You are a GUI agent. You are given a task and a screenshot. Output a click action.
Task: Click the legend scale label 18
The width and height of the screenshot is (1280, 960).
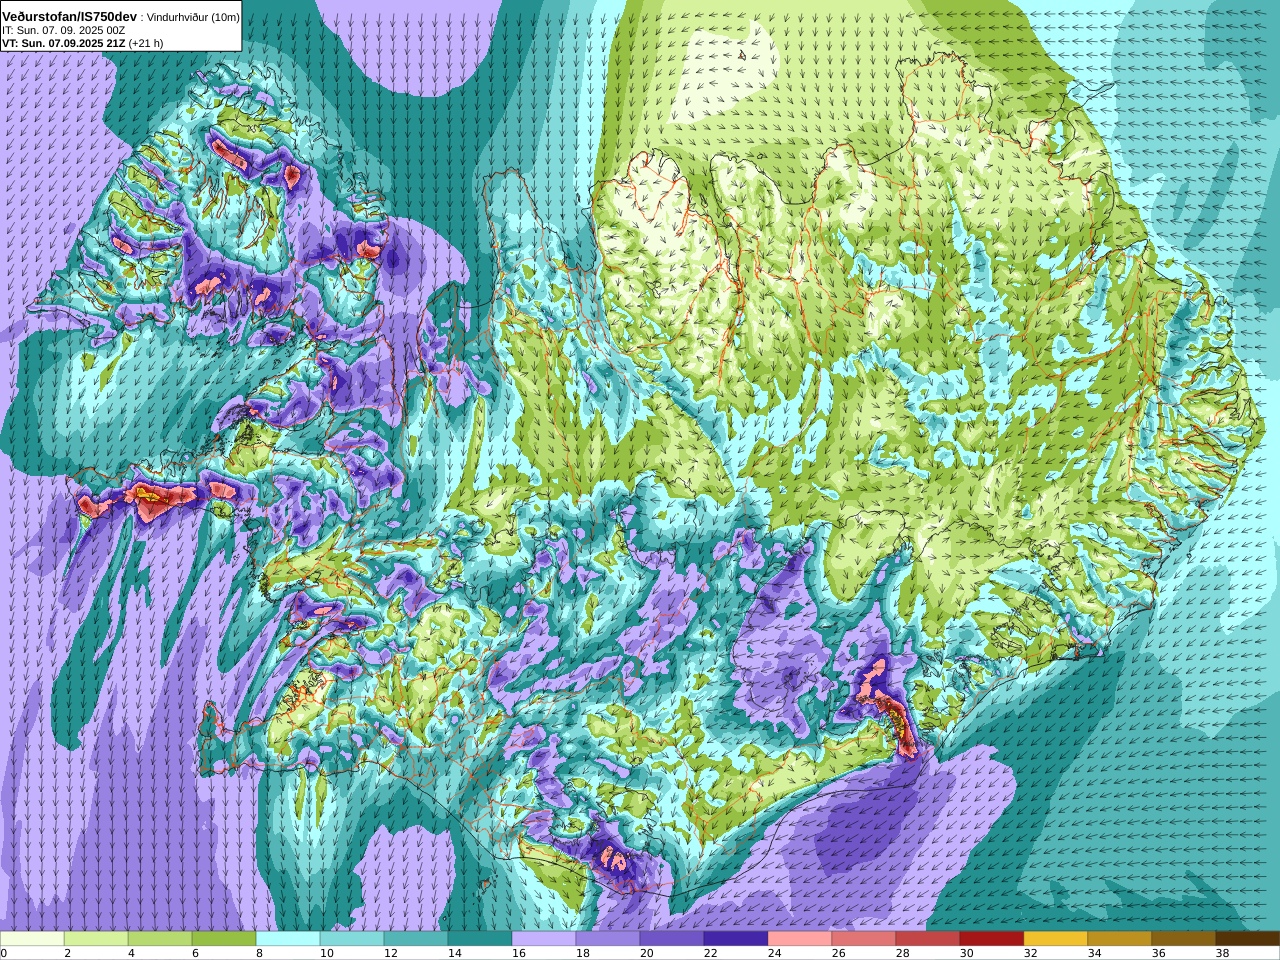coord(583,953)
